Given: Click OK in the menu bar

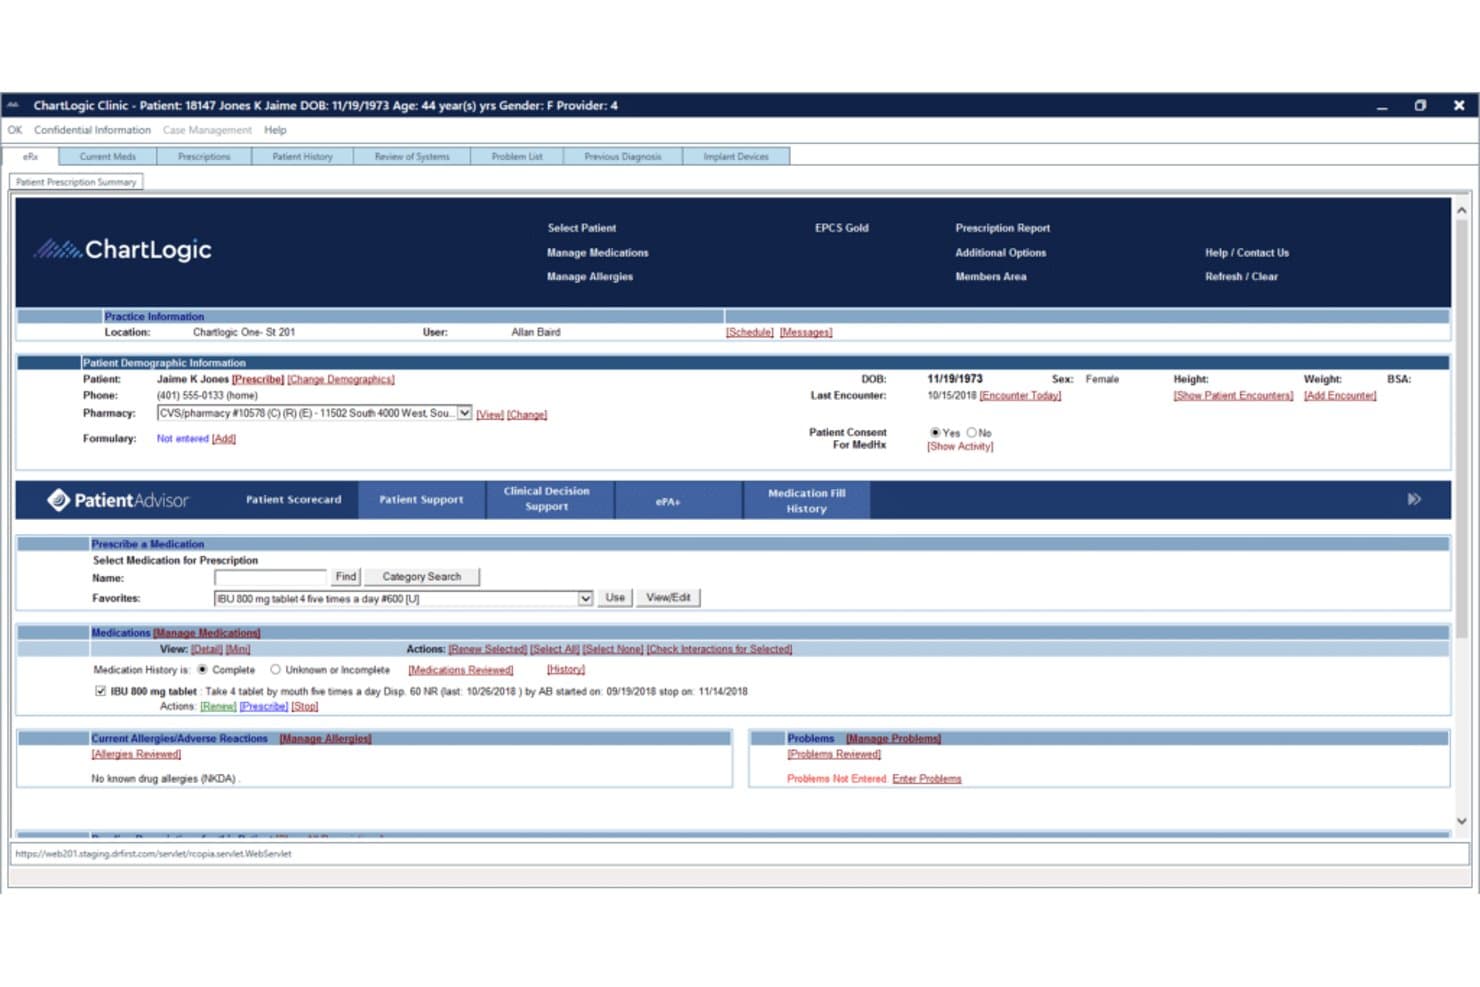Looking at the screenshot, I should click(15, 130).
